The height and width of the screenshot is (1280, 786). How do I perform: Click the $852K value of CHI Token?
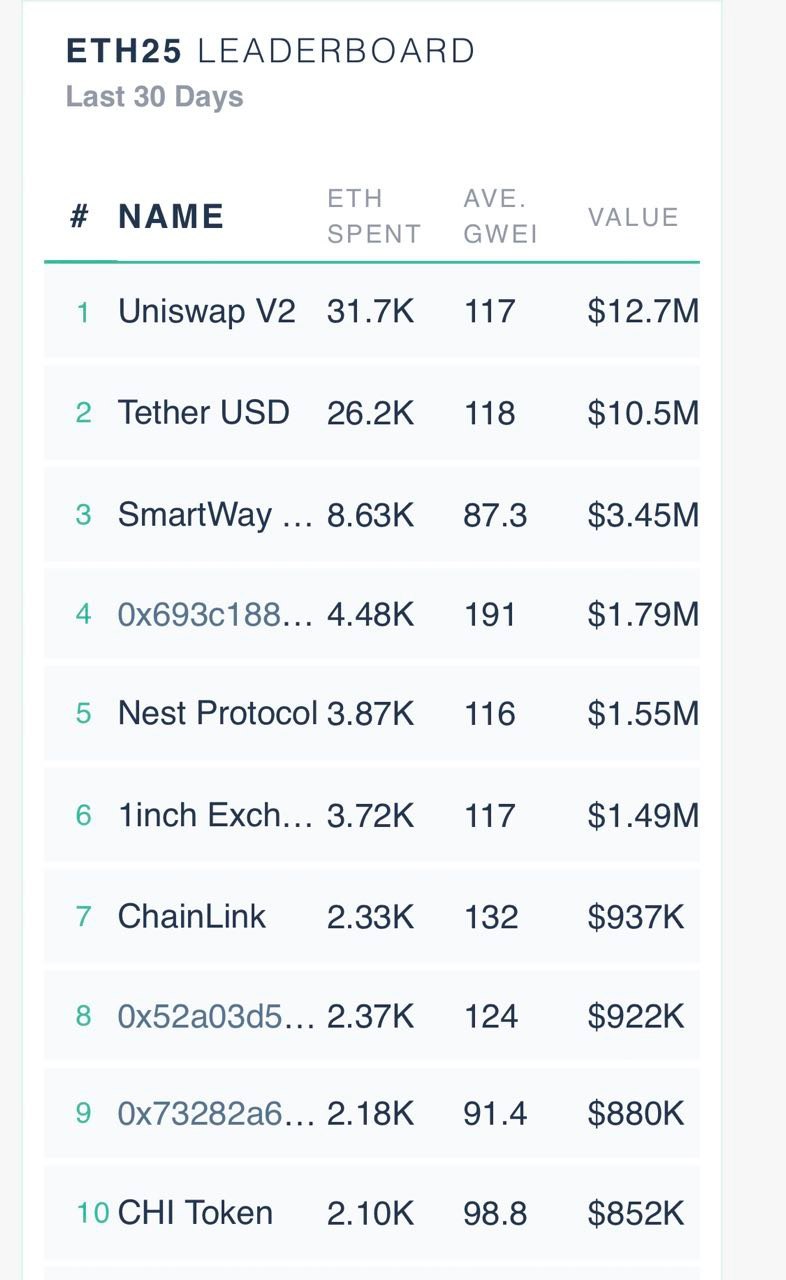pos(636,1213)
